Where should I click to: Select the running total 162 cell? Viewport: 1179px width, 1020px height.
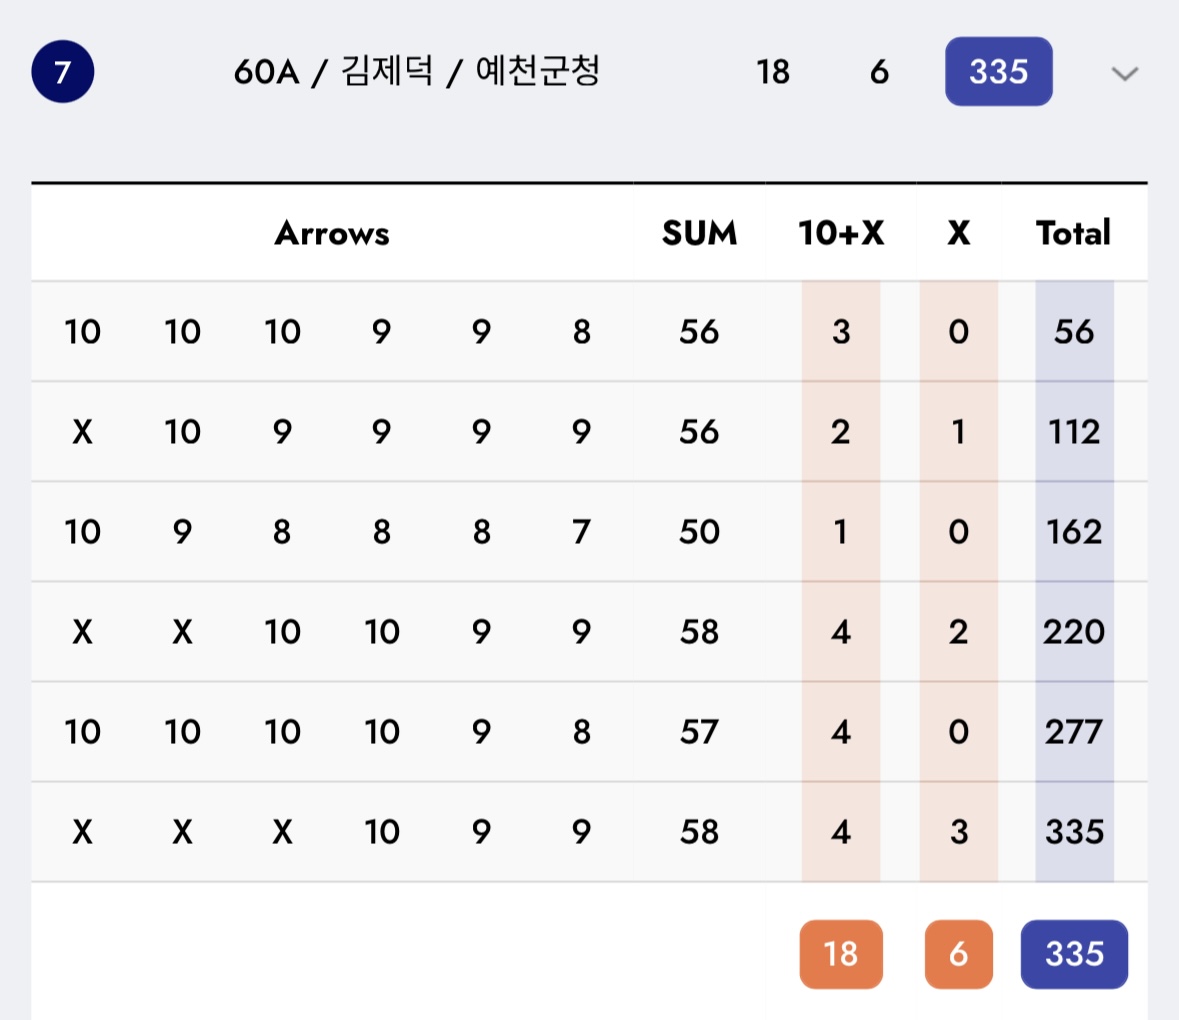coord(1074,532)
